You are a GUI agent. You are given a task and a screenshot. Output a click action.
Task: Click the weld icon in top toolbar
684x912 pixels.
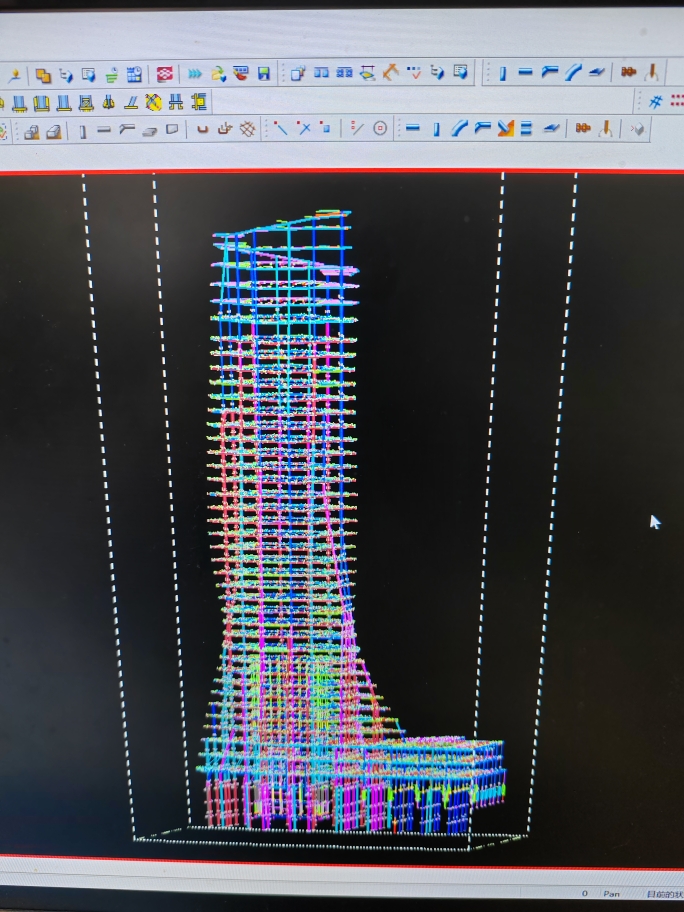(x=651, y=73)
